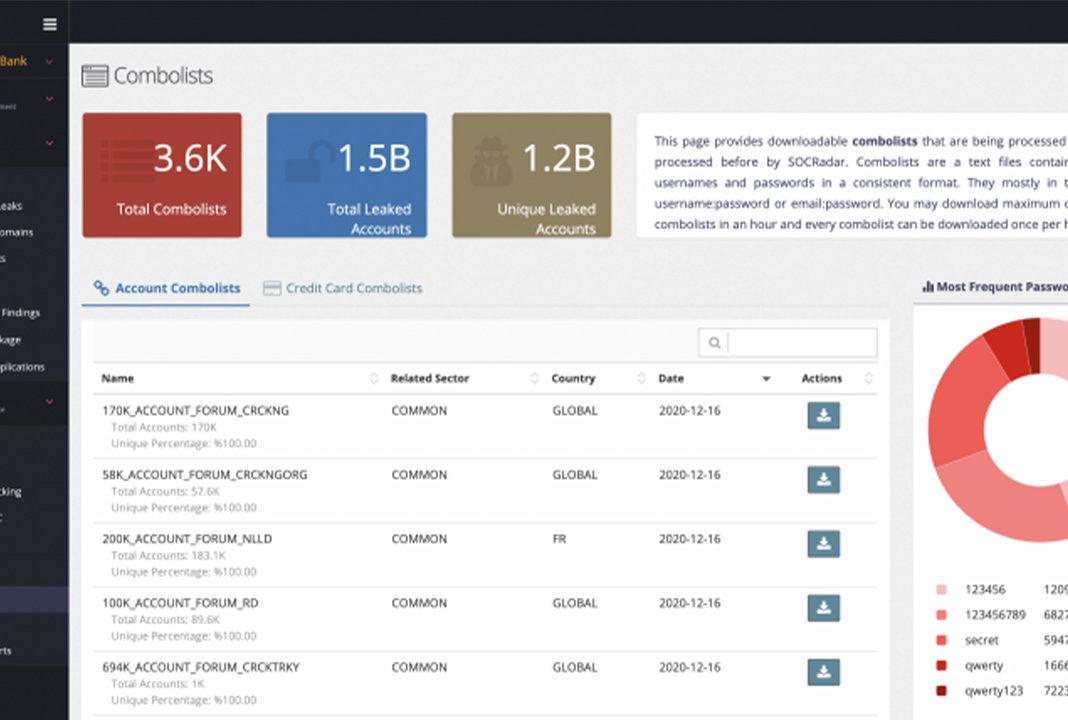Sort table by Date descending arrow
The width and height of the screenshot is (1068, 720).
point(766,379)
